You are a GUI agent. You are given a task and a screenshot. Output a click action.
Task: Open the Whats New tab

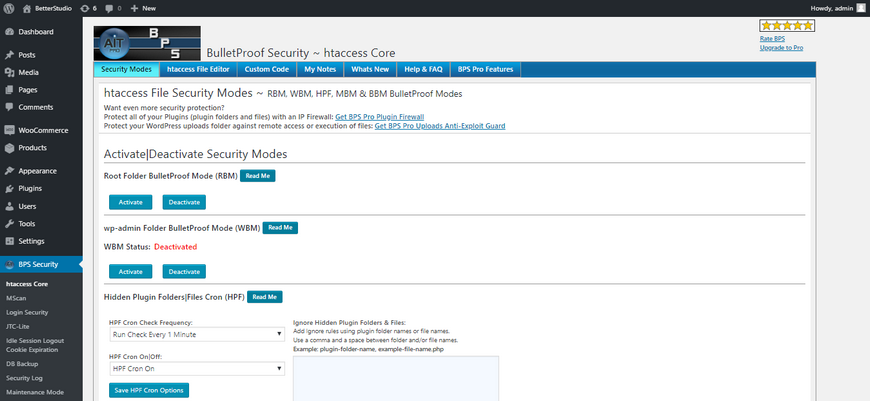pos(370,69)
